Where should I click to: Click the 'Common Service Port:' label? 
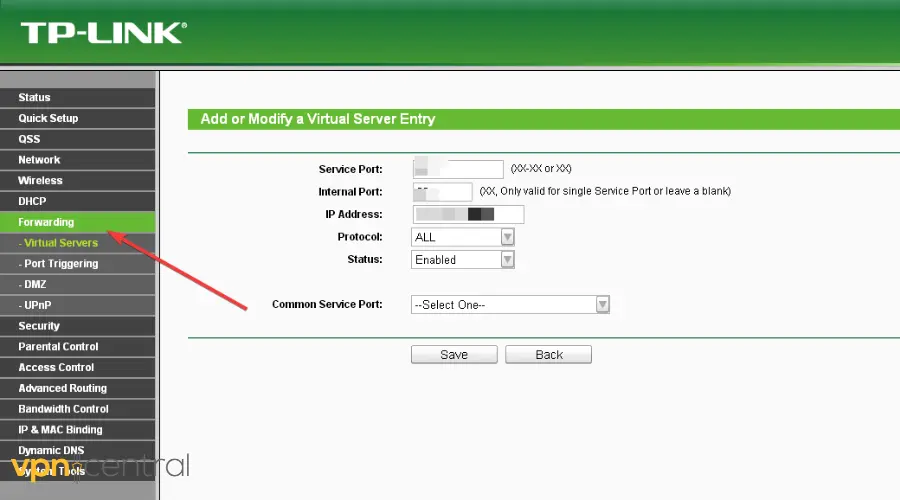327,304
